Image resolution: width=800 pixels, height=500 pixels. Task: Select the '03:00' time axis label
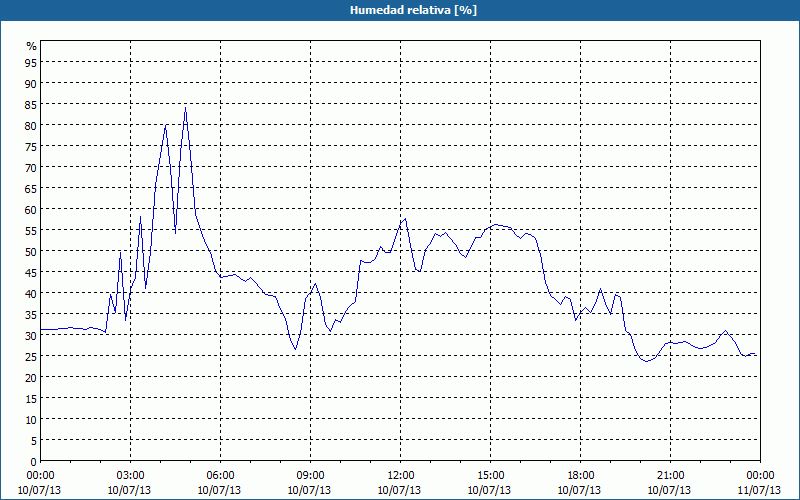pos(131,476)
